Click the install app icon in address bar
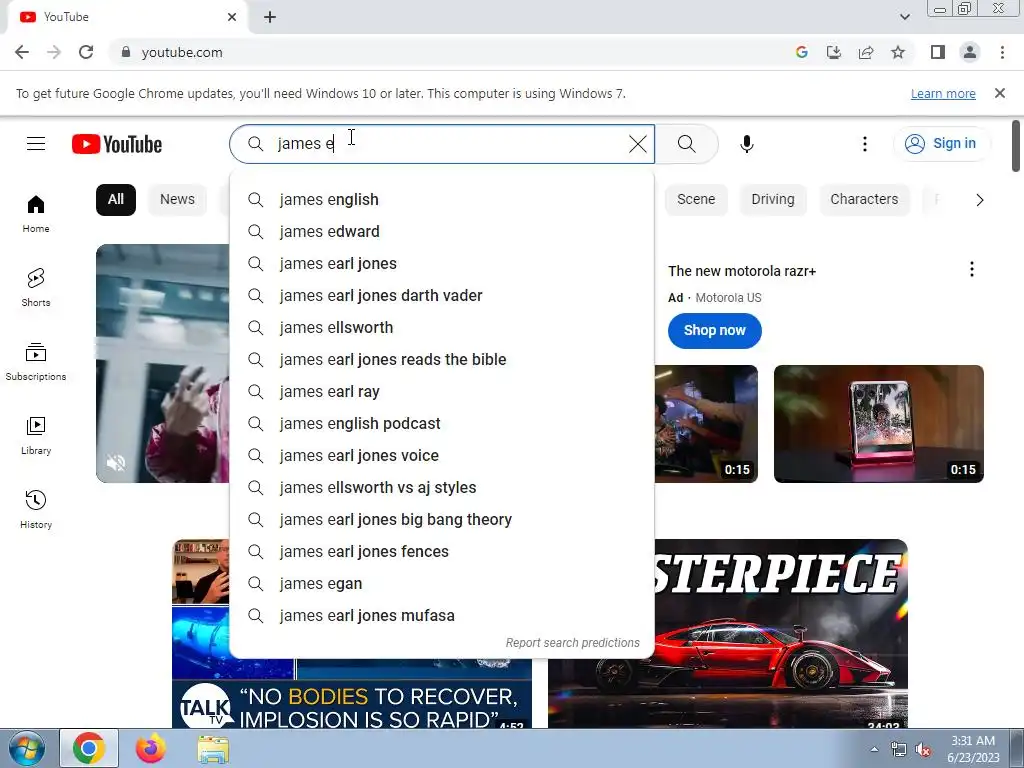 [833, 52]
